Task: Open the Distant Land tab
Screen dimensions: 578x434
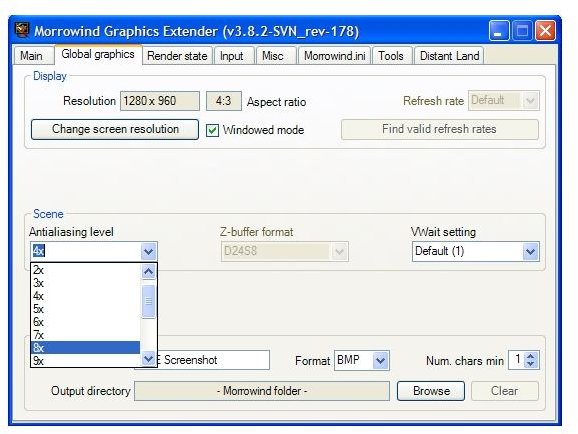Action: click(450, 56)
